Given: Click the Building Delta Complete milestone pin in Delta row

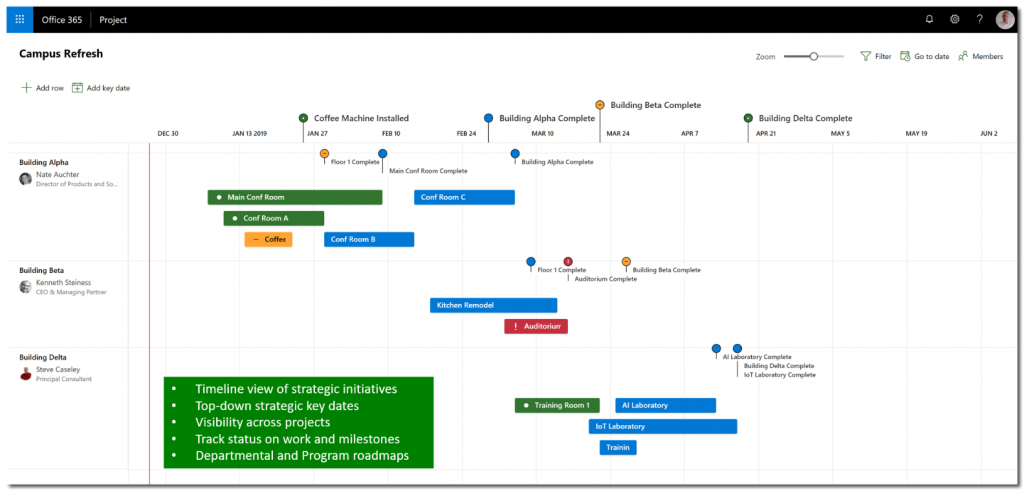Looking at the screenshot, I should coord(737,349).
